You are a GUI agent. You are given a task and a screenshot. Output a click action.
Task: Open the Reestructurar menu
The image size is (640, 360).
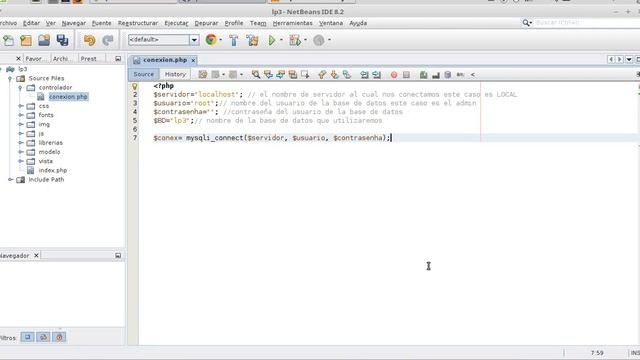pyautogui.click(x=138, y=23)
